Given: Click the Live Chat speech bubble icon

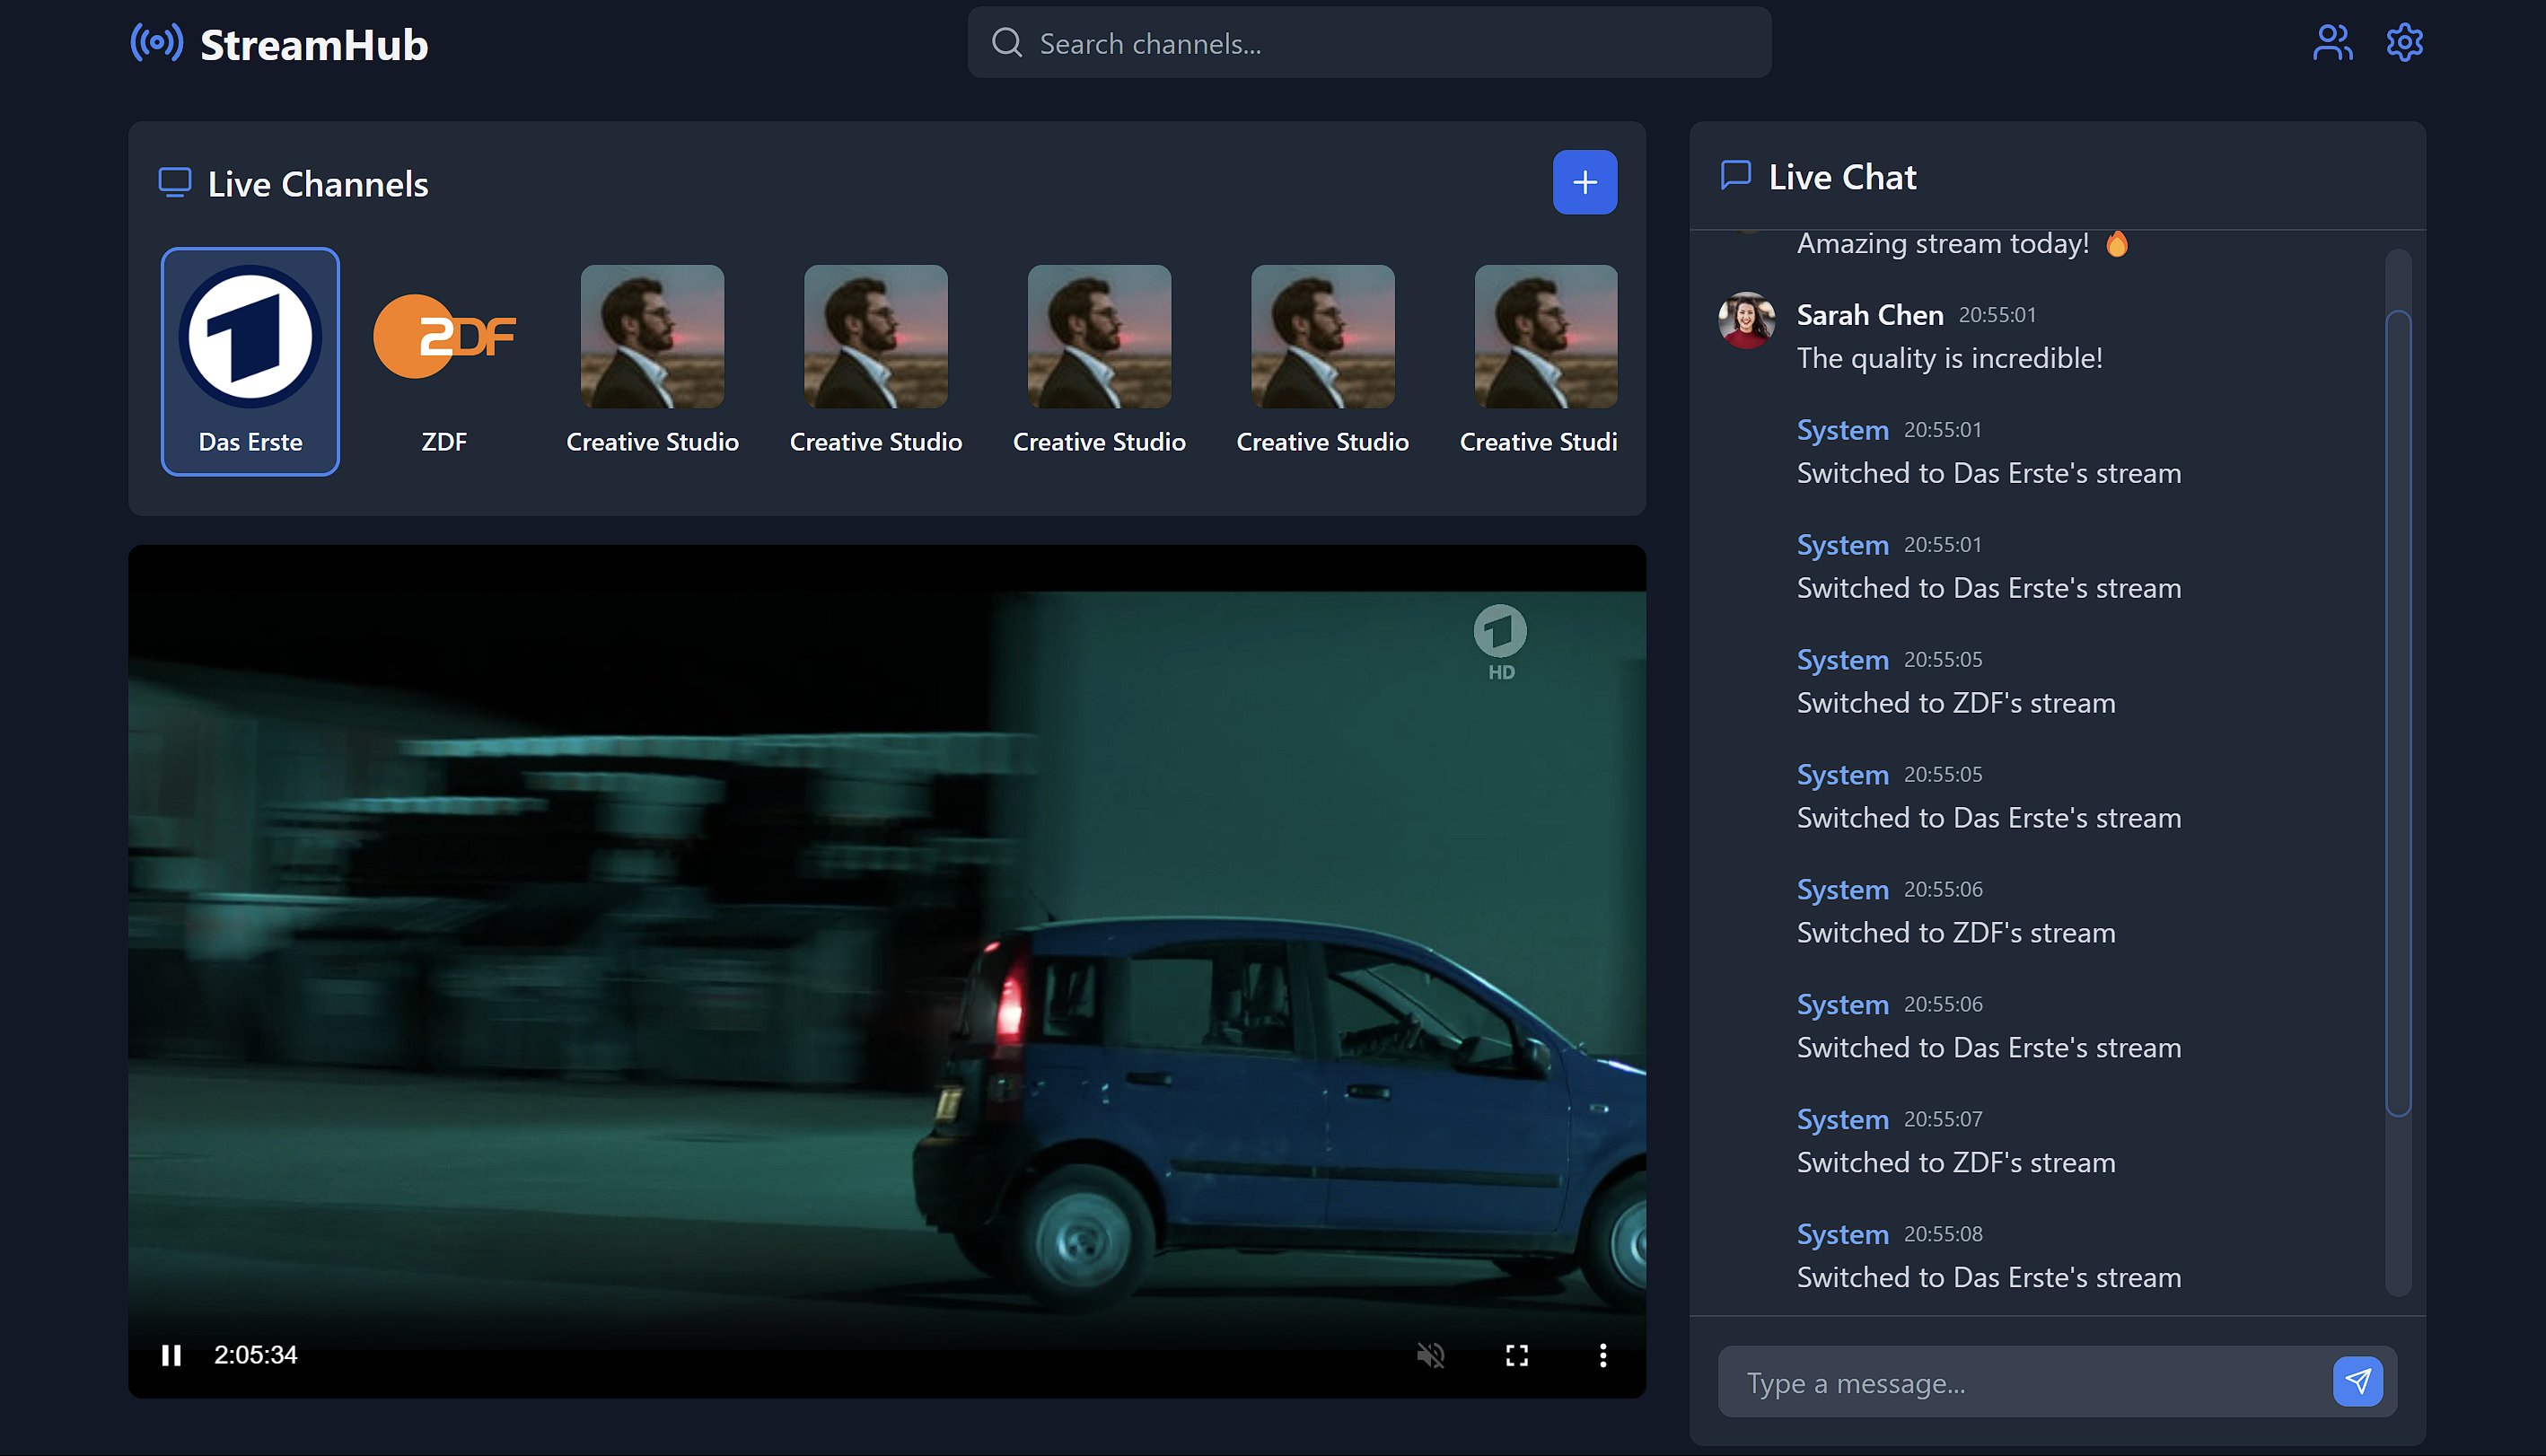Looking at the screenshot, I should pyautogui.click(x=1736, y=175).
